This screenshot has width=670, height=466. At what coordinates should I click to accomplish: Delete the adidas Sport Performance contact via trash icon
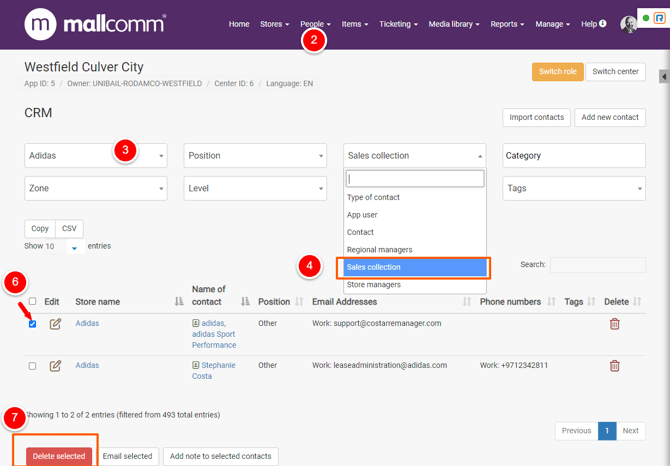pyautogui.click(x=614, y=324)
